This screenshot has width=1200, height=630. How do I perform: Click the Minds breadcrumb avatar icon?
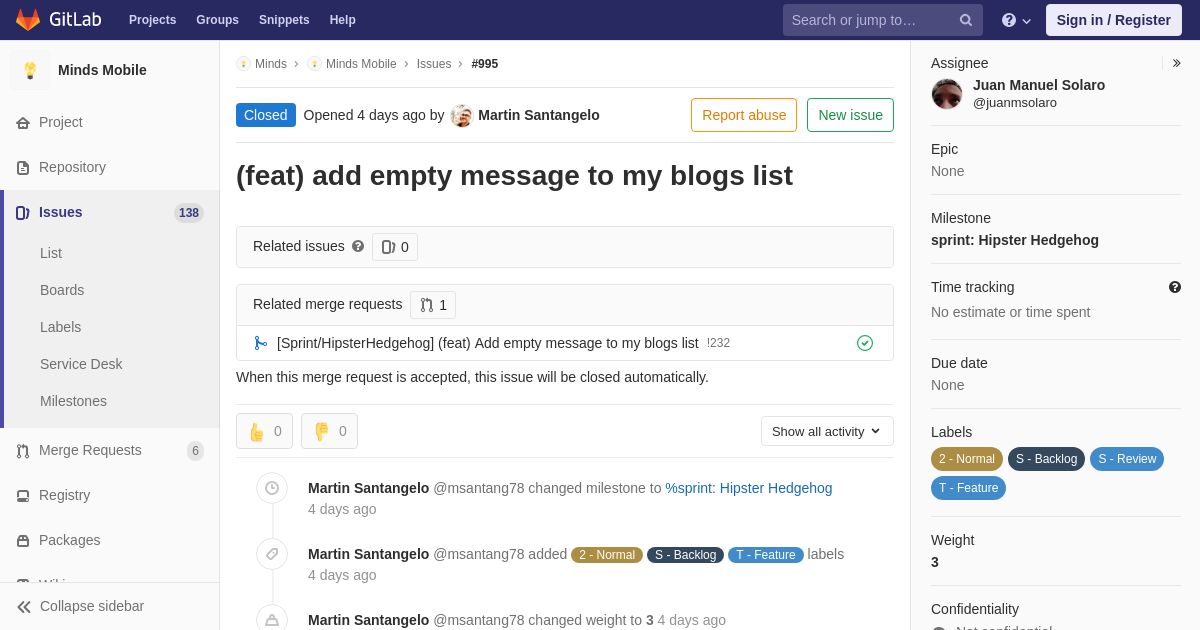coord(243,64)
